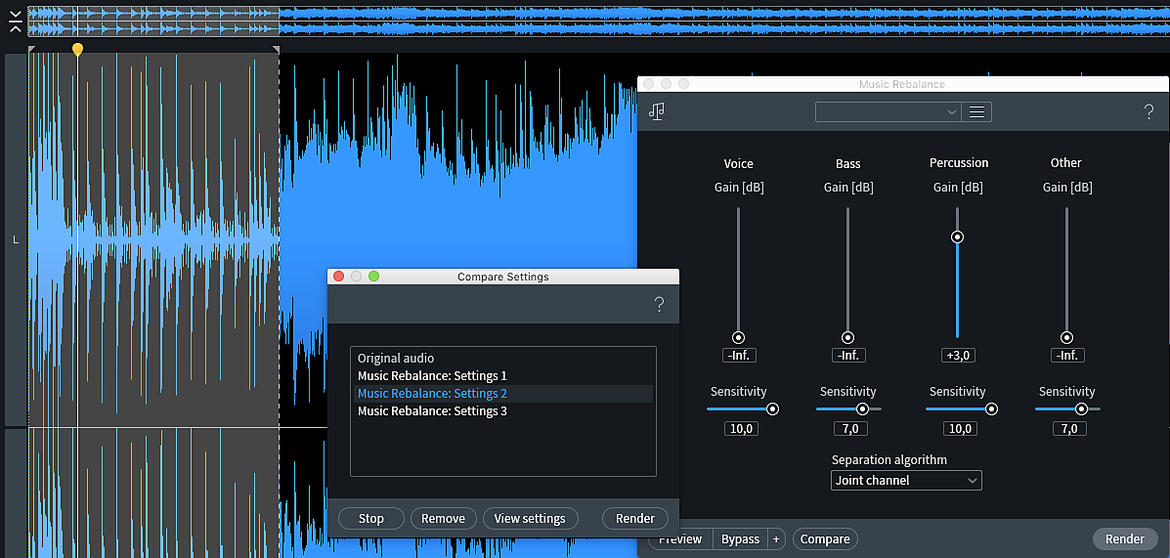Screen dimensions: 1170x558
Task: Open Compare Settings help question mark
Action: tap(659, 304)
